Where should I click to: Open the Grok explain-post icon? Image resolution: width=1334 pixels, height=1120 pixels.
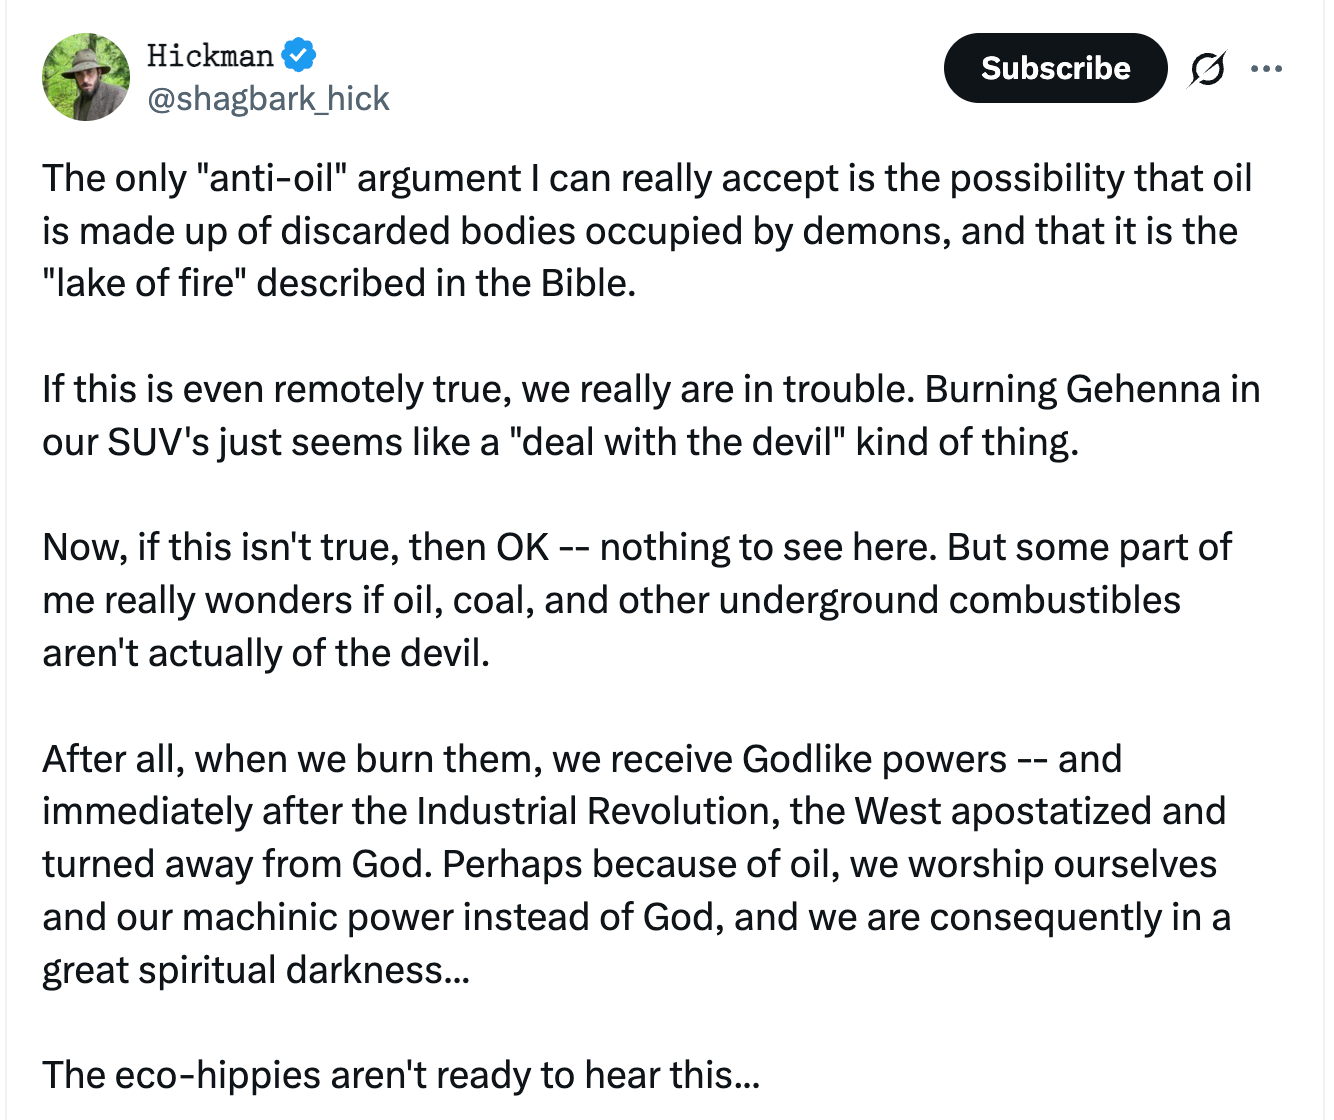pos(1207,69)
